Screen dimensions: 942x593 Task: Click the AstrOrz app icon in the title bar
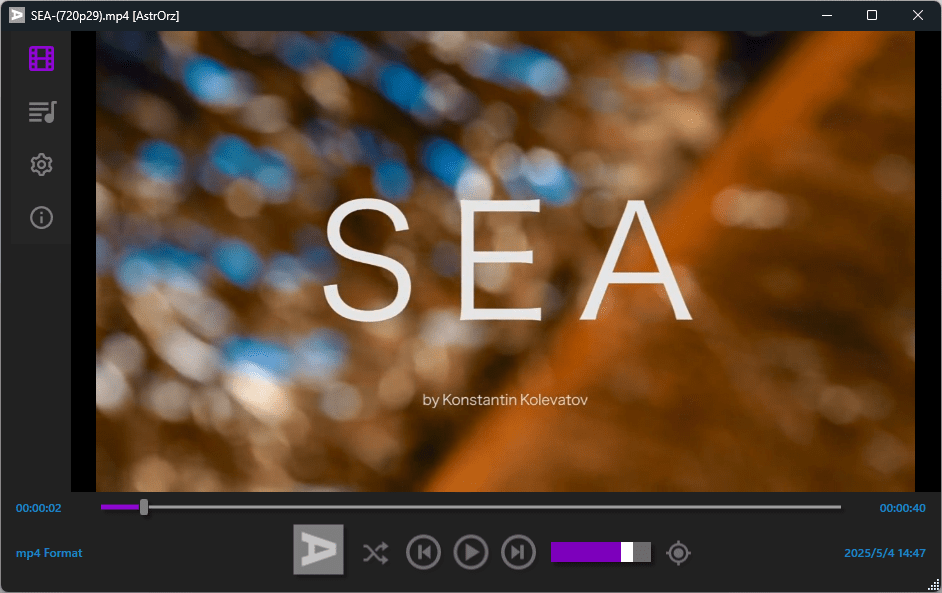17,15
